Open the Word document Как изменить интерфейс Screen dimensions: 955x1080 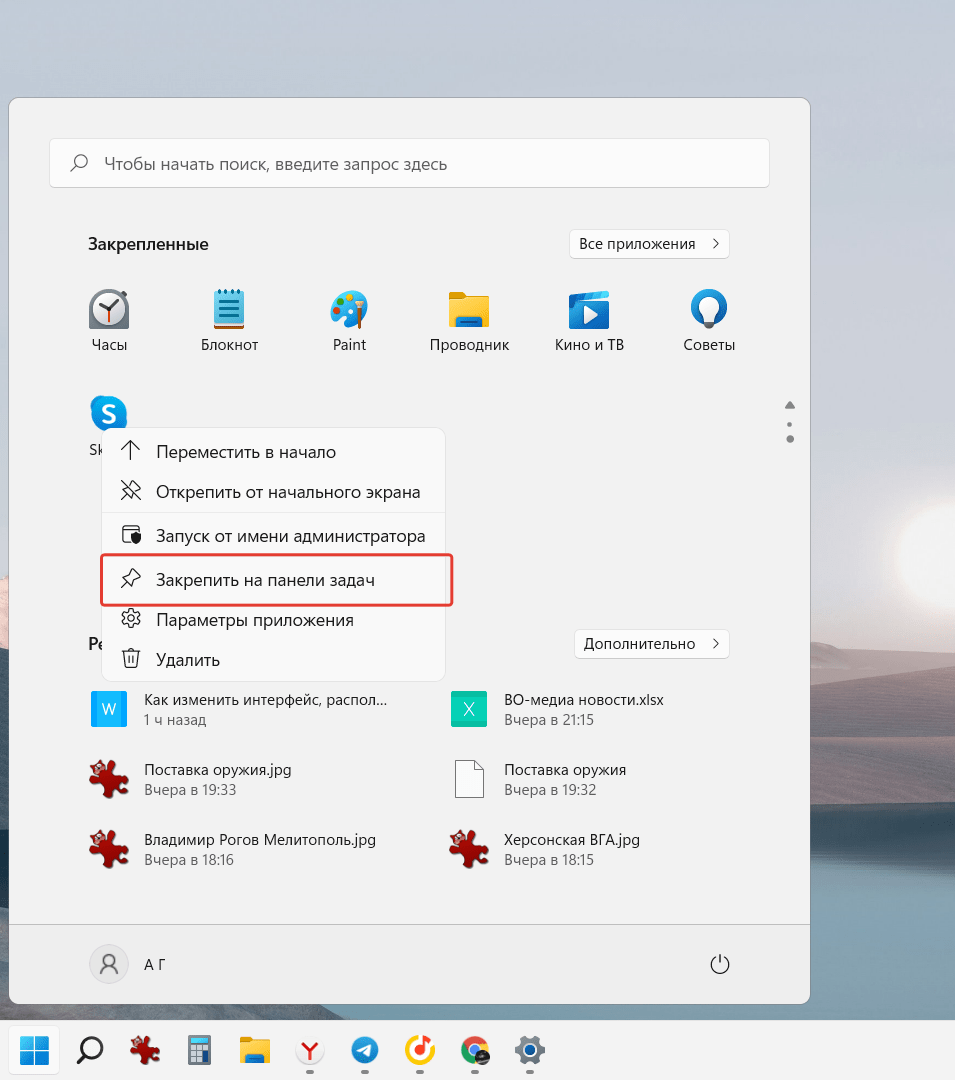[241, 709]
